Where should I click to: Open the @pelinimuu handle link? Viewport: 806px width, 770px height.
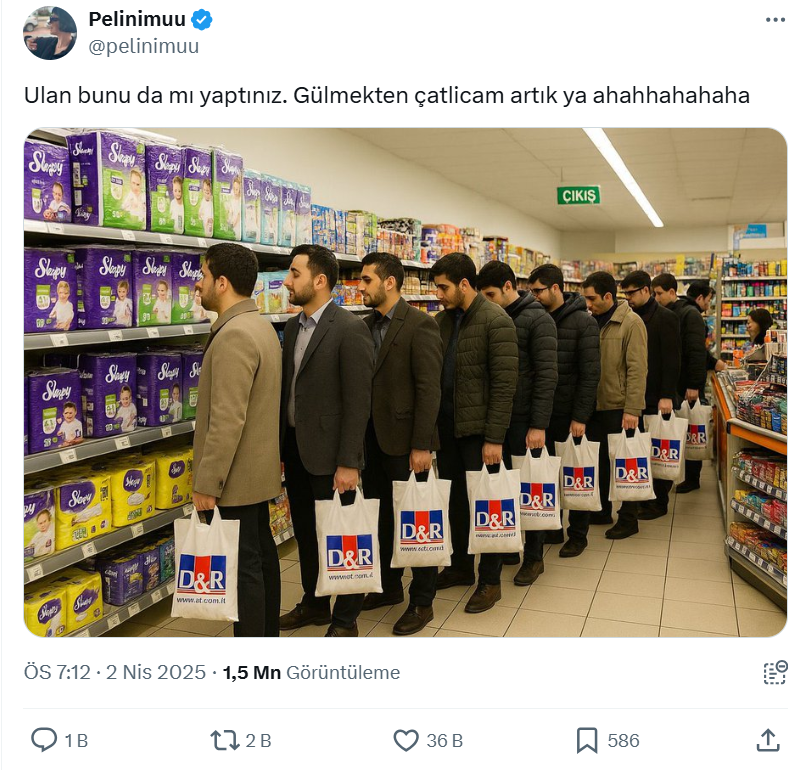143,46
